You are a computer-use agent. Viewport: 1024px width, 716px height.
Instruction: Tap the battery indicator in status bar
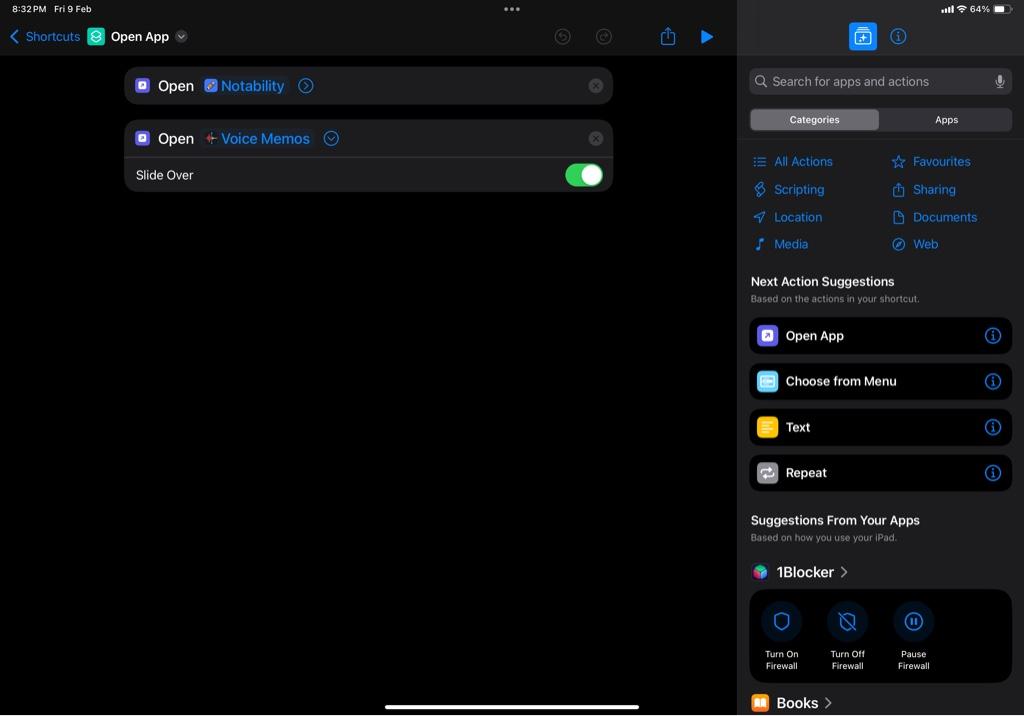[x=1002, y=9]
